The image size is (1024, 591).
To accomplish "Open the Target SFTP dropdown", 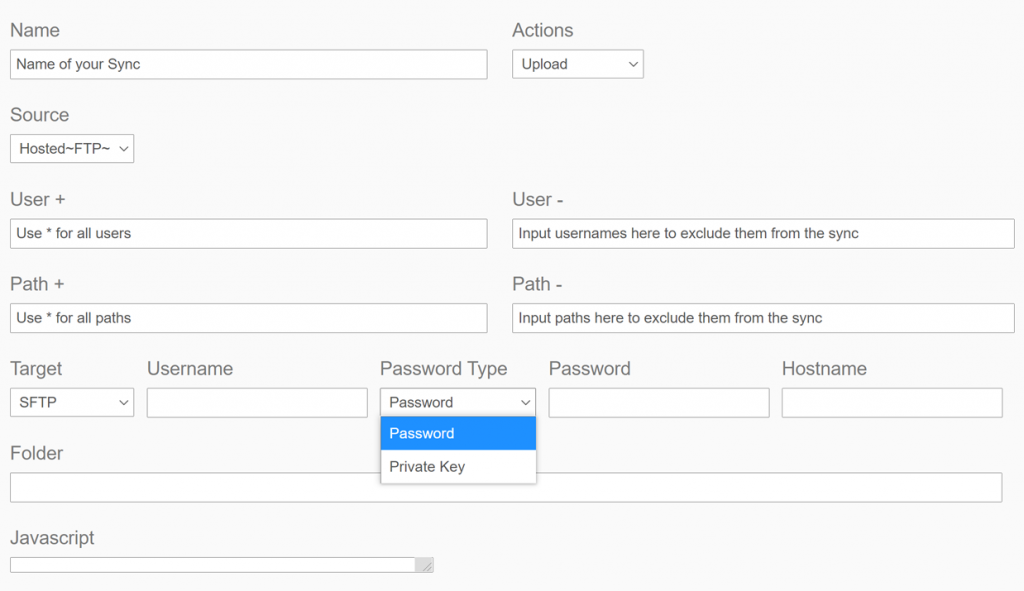I will pyautogui.click(x=72, y=402).
